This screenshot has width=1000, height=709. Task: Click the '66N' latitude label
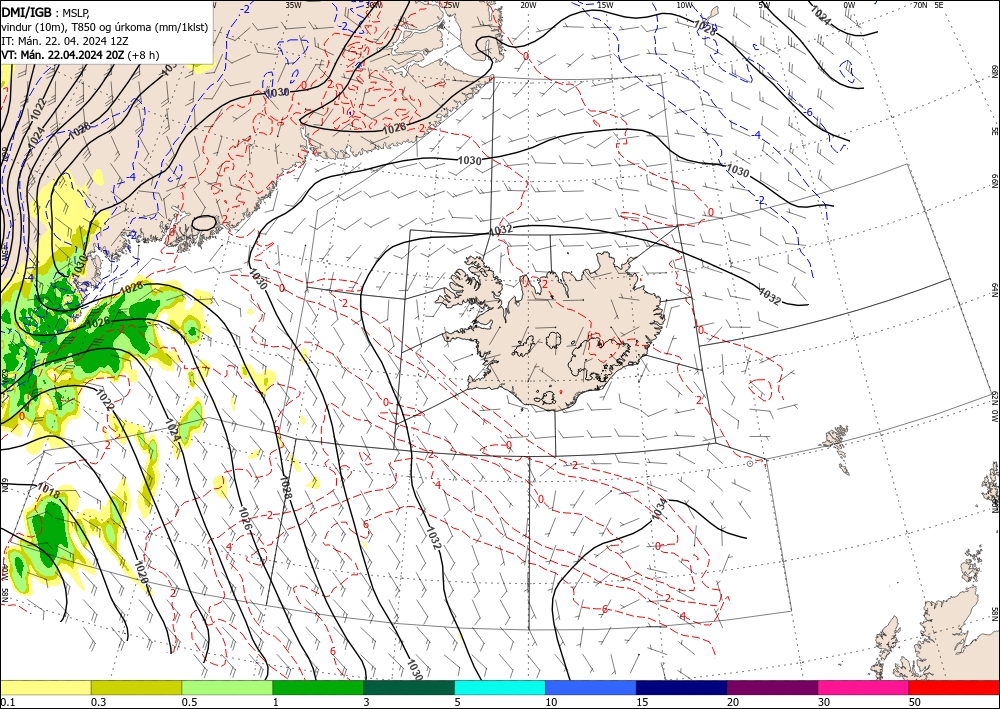coord(994,181)
